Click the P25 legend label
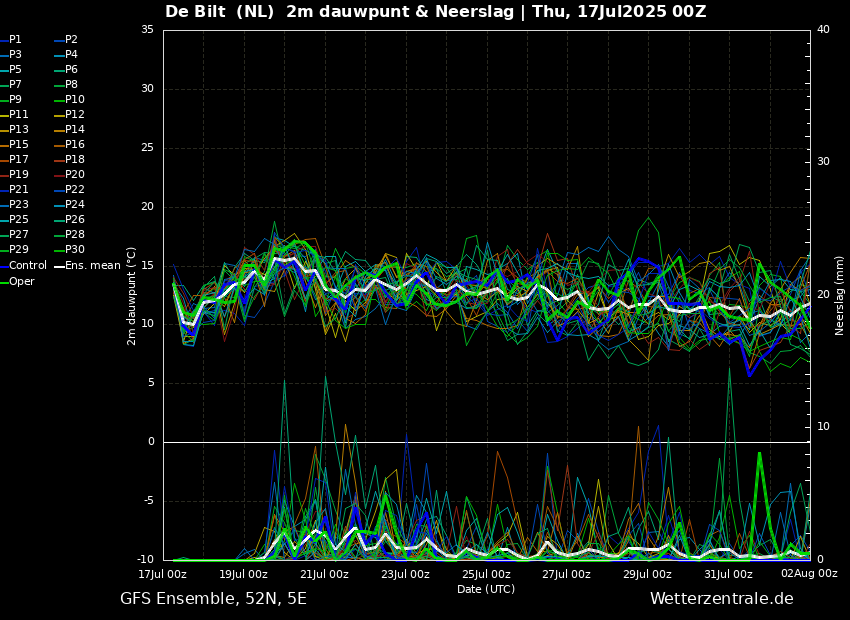The height and width of the screenshot is (620, 850). tap(18, 219)
